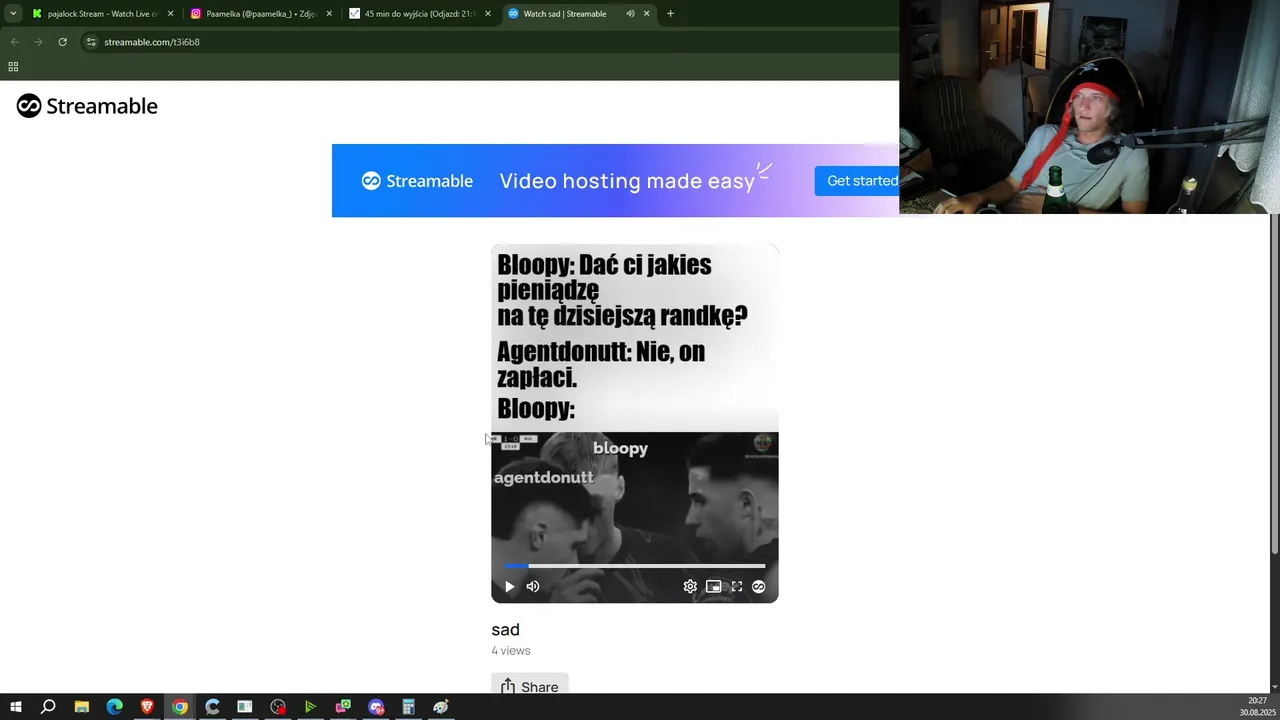Open the green play arrow app on taskbar
1280x720 pixels.
coord(310,707)
